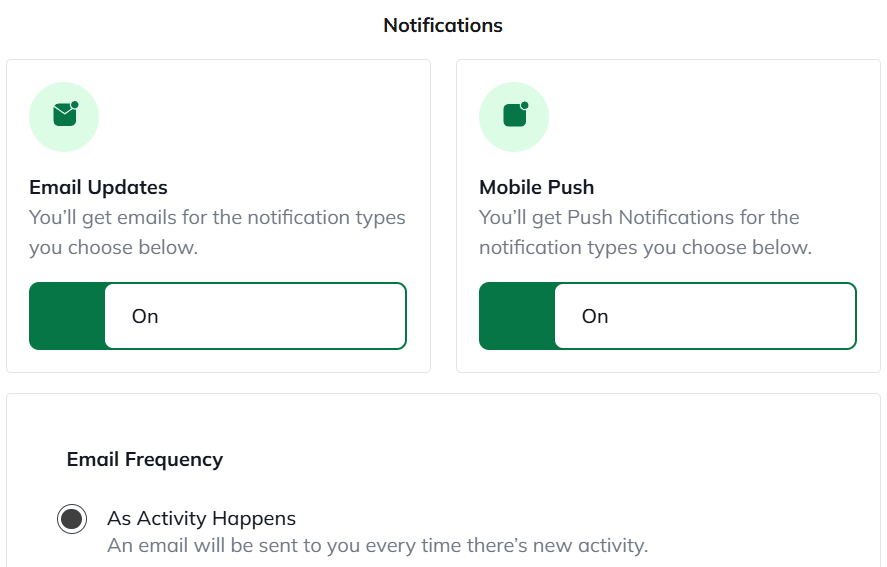Turn off the Email Updates toggle
This screenshot has height=567, width=887.
point(217,316)
